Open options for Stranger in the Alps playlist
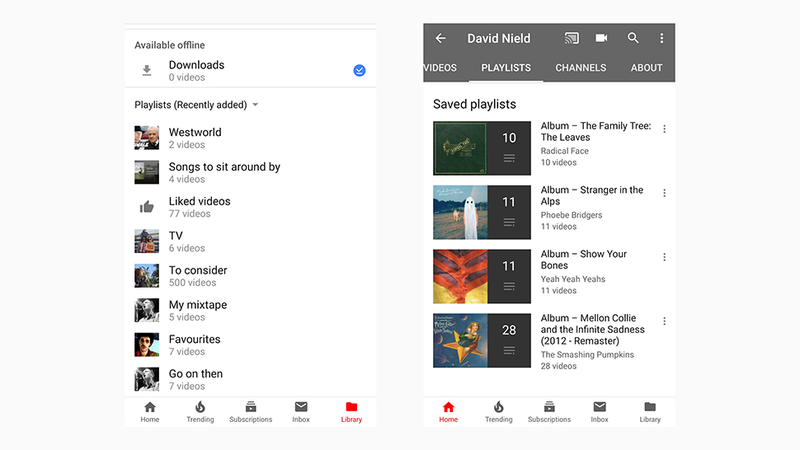Viewport: 800px width, 450px height. pyautogui.click(x=664, y=193)
